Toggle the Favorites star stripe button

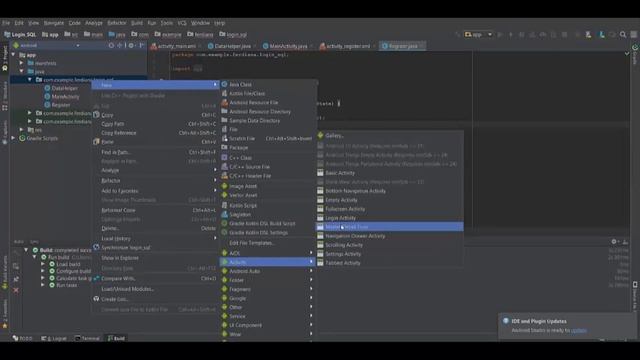coord(4,314)
